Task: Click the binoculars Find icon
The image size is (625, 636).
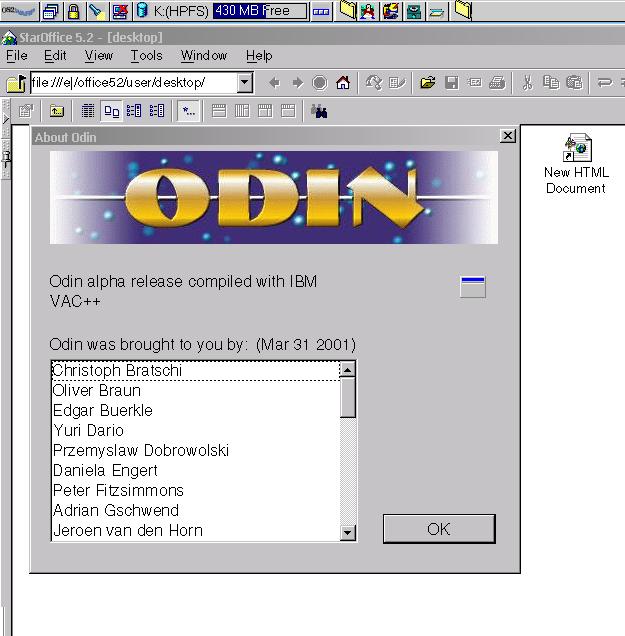Action: point(319,111)
